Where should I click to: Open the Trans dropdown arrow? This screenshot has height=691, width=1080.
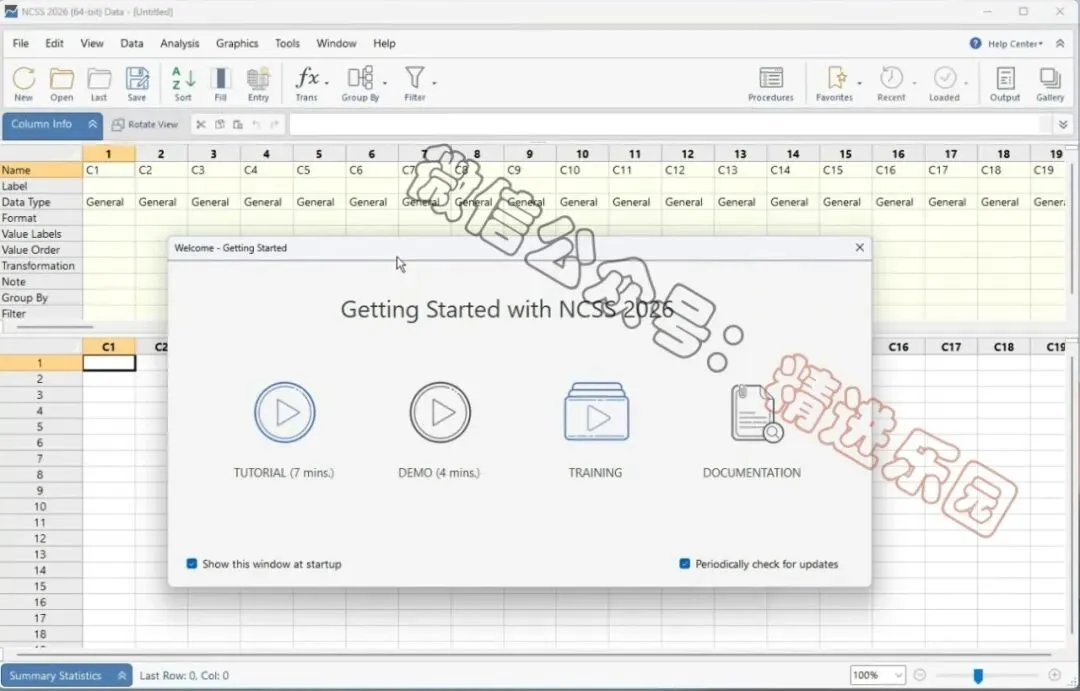coord(326,83)
